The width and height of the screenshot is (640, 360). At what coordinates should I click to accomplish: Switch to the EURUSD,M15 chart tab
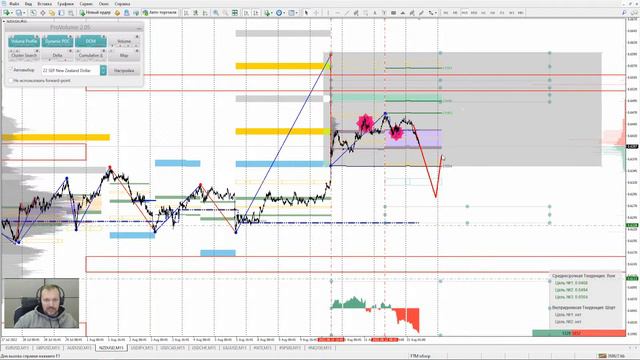point(17,348)
